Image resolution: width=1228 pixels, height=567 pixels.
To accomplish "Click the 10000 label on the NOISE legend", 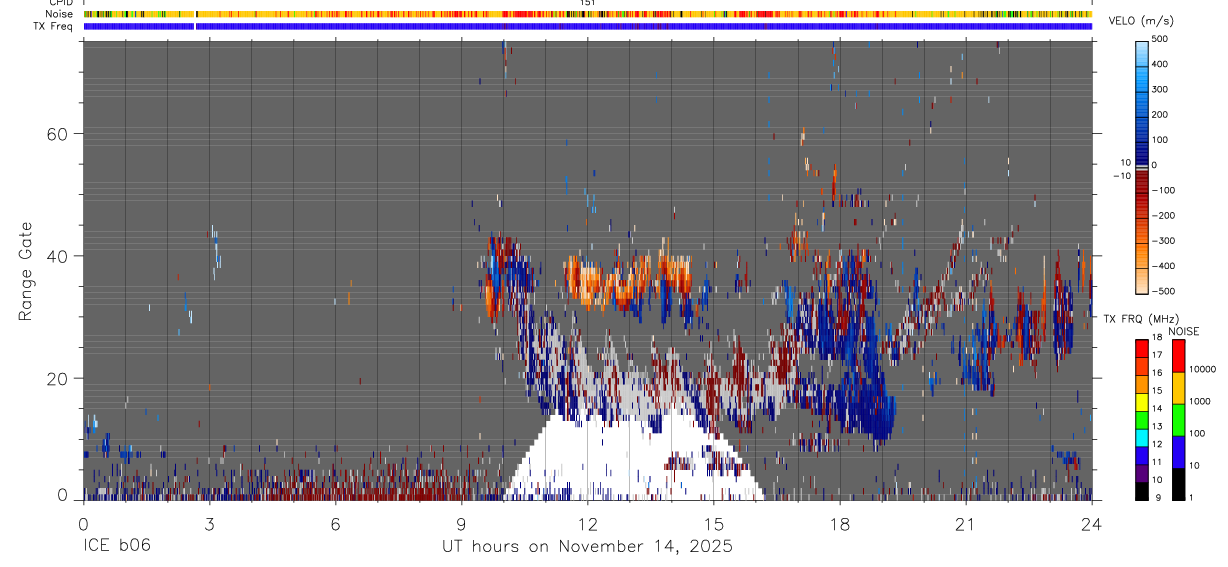I will [1202, 369].
